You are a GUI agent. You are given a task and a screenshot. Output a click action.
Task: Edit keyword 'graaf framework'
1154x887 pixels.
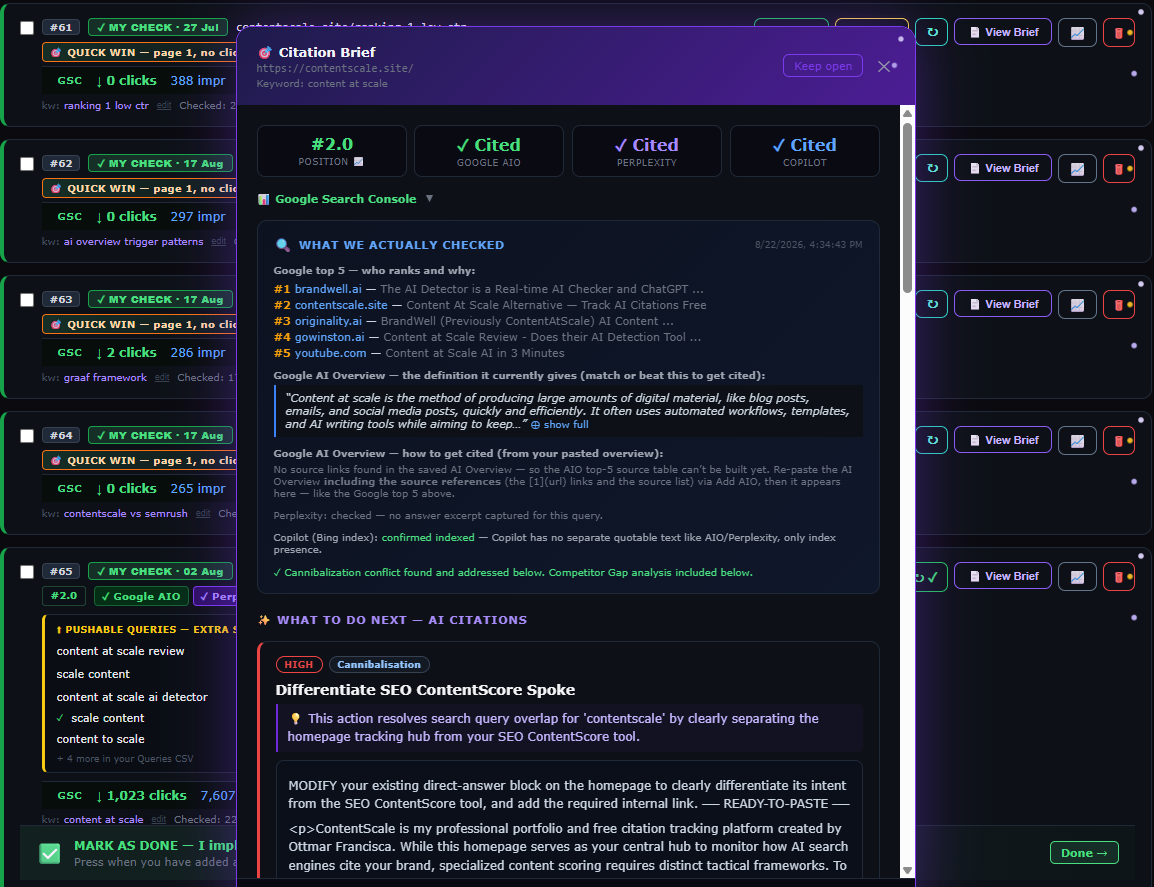point(162,378)
